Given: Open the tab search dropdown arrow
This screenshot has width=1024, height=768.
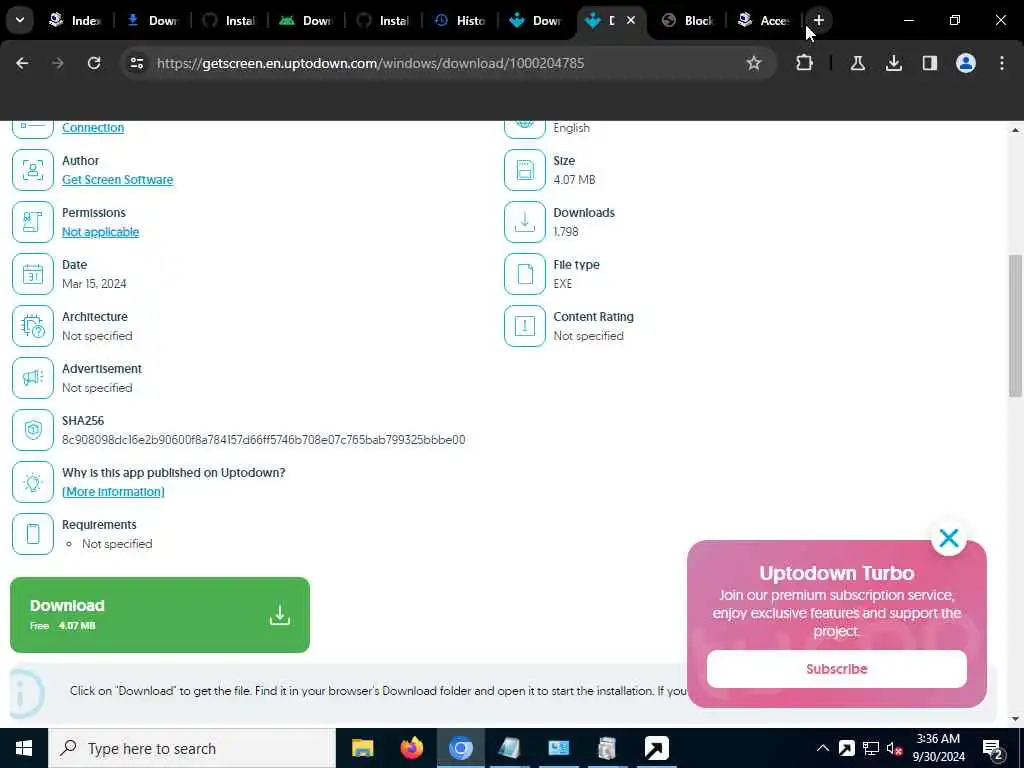Looking at the screenshot, I should [20, 20].
